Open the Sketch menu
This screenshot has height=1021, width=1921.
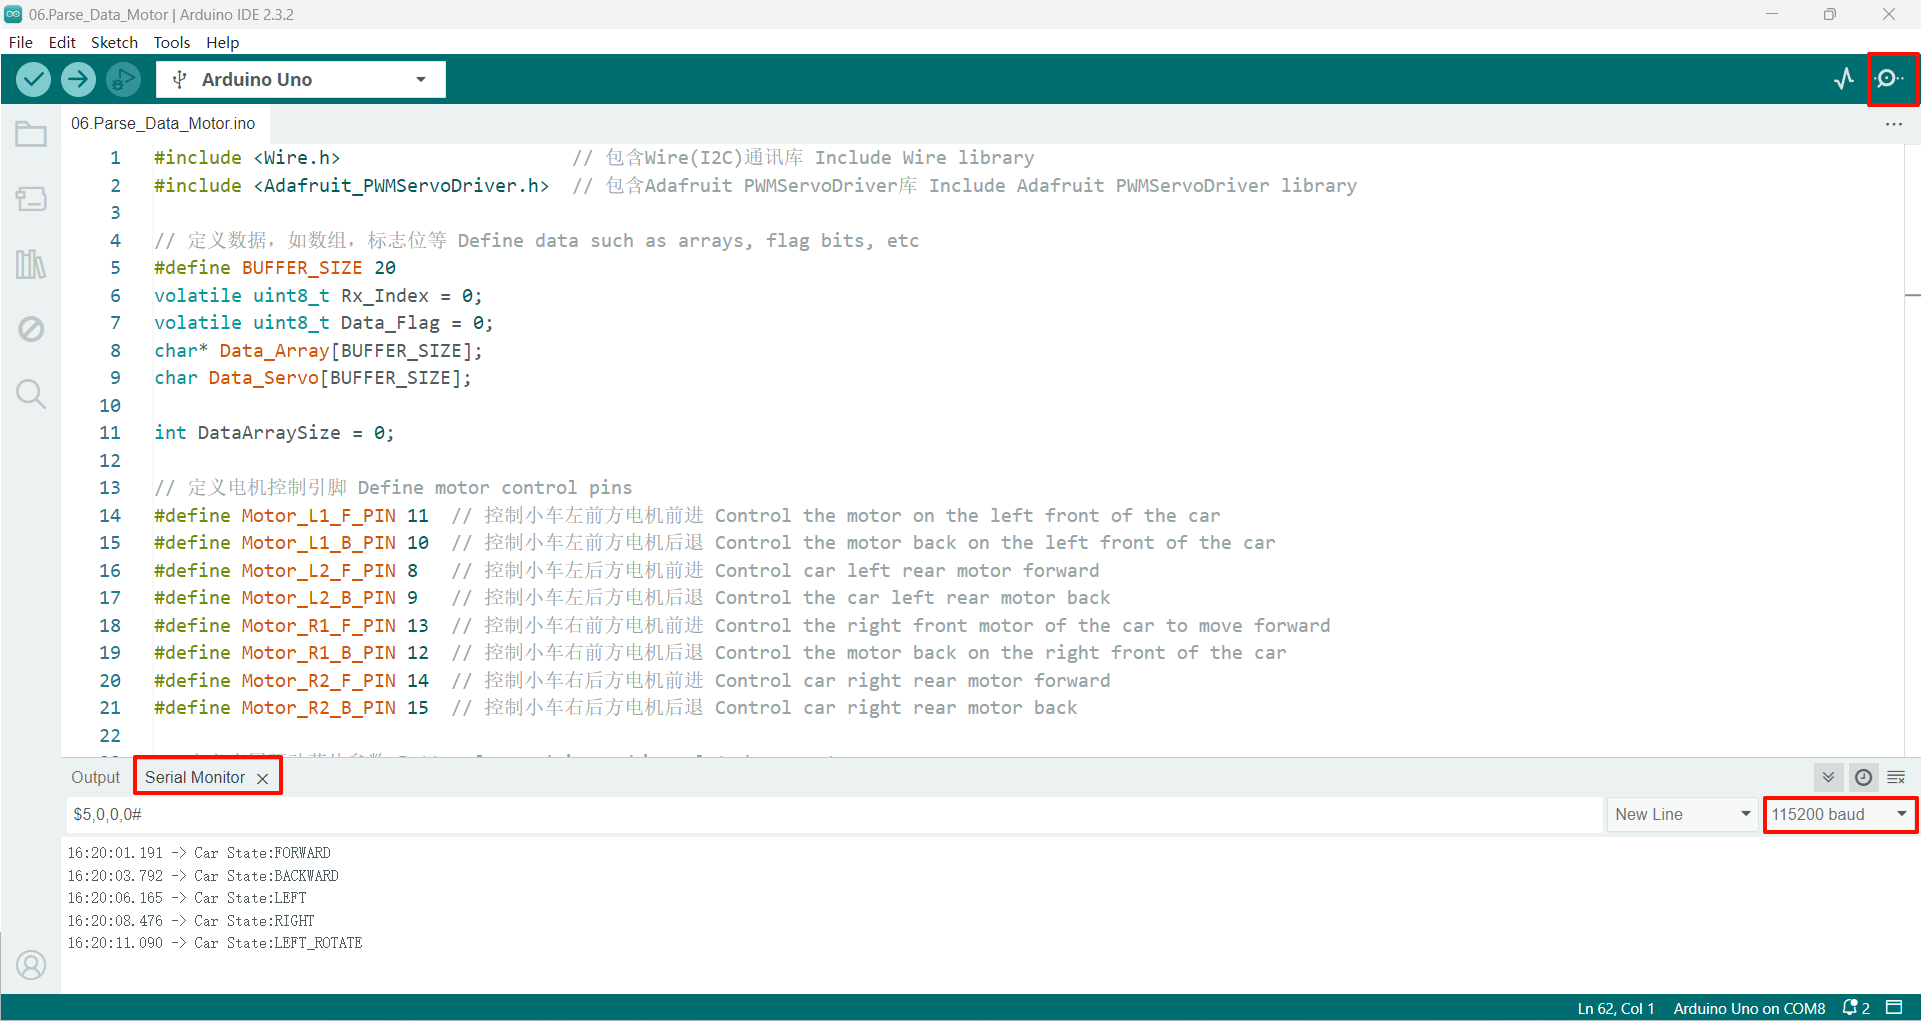coord(114,42)
